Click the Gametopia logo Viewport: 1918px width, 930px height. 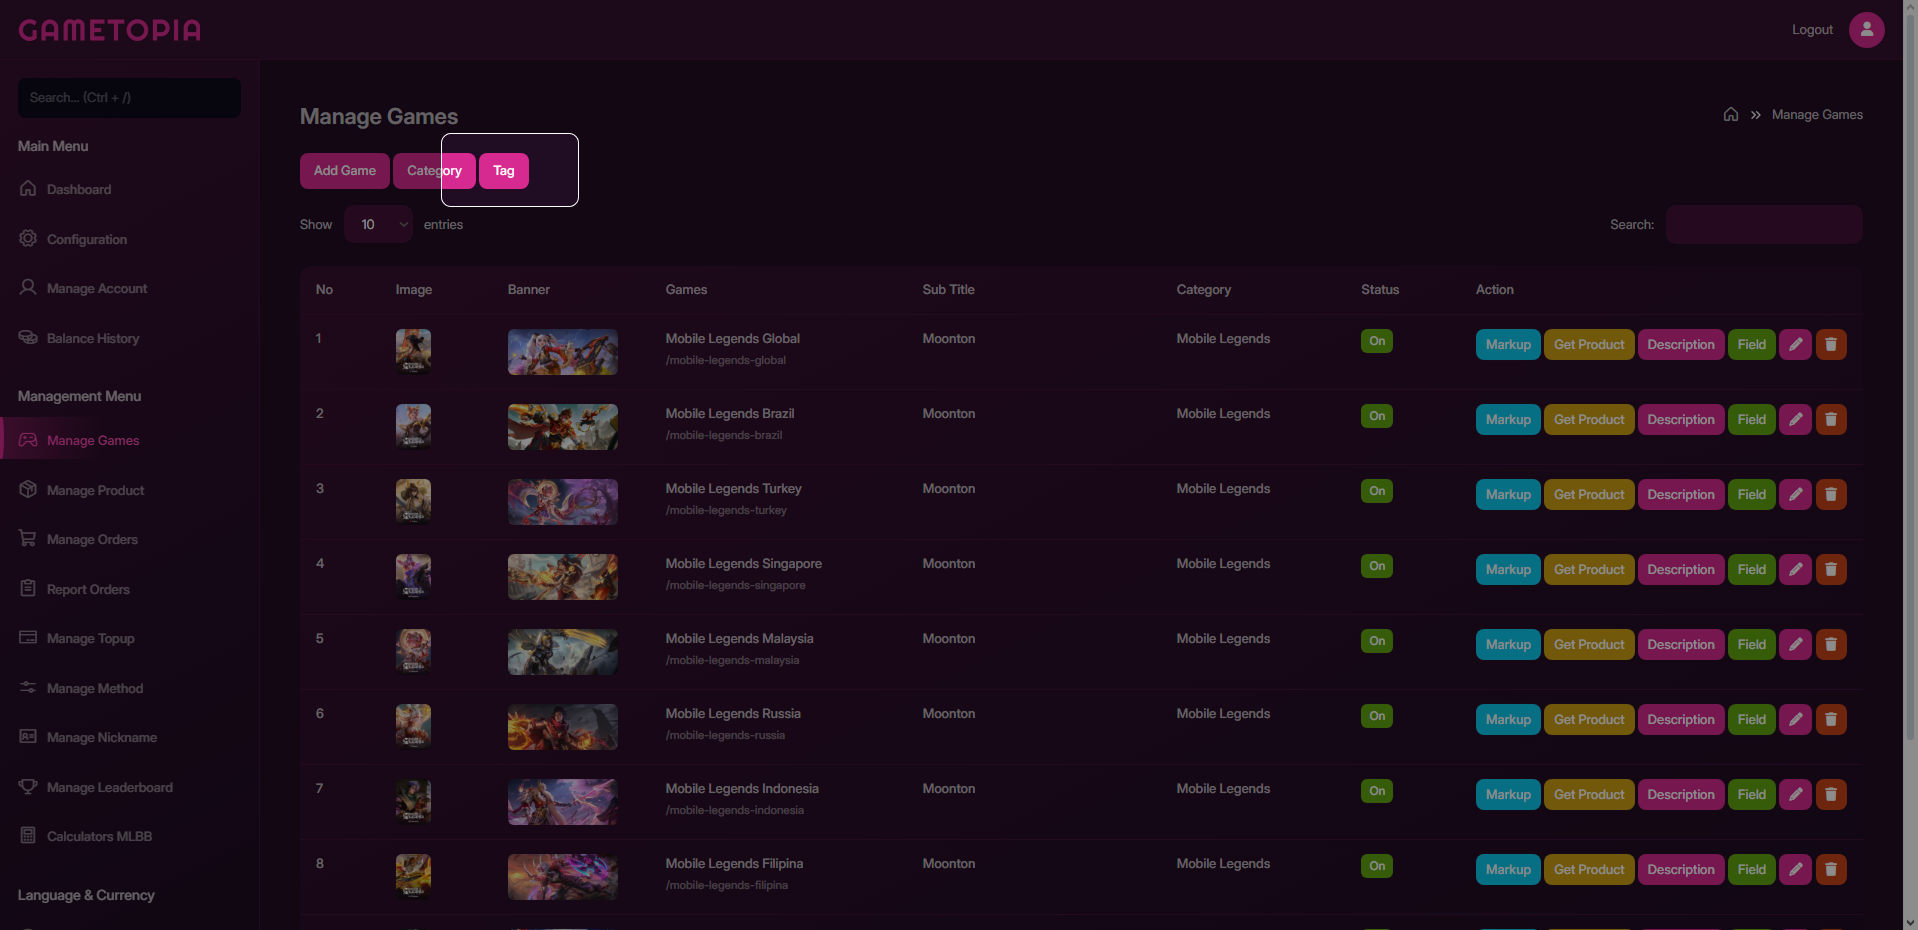(110, 30)
